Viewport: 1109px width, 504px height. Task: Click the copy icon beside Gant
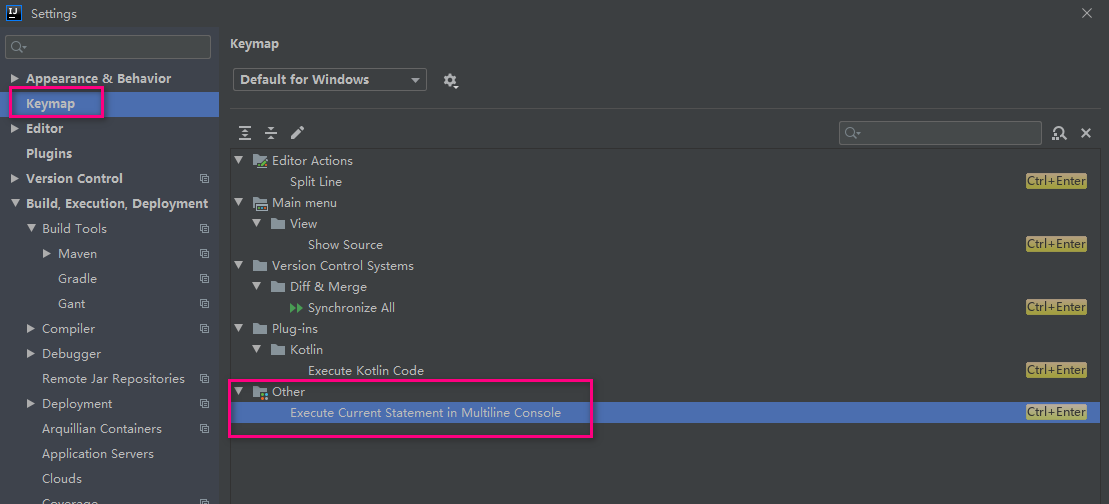point(204,304)
